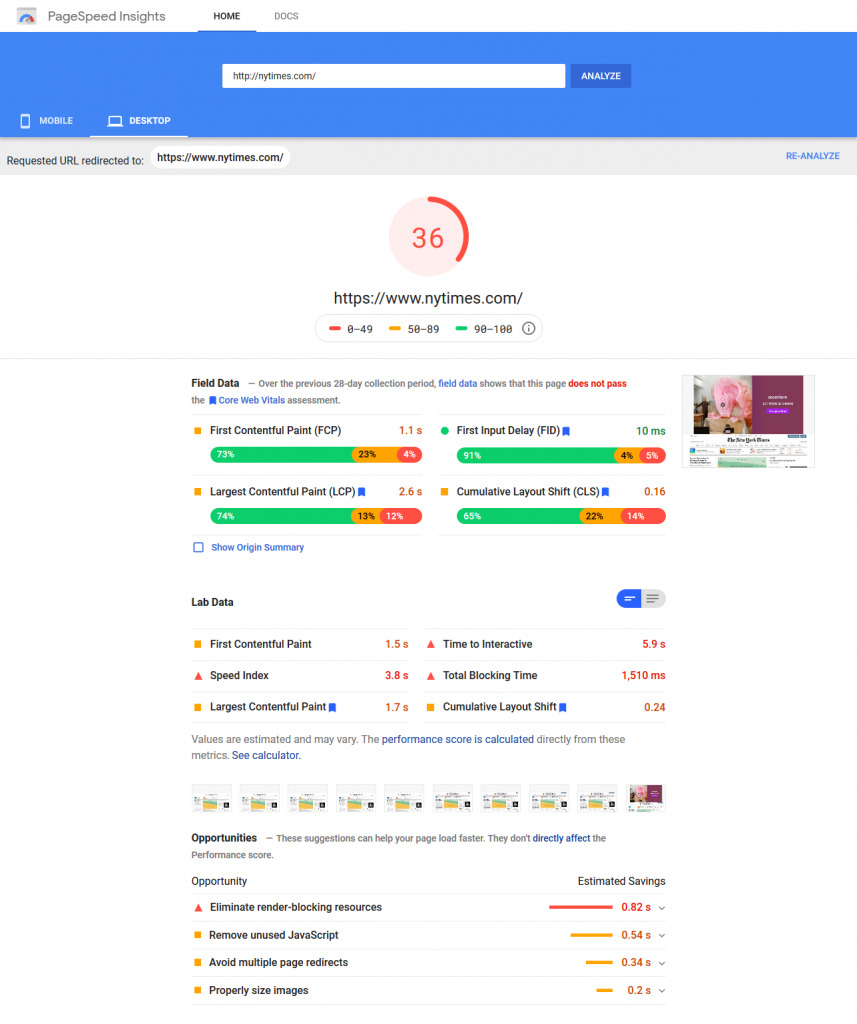Click the FID distribution bar 91% segment

(x=536, y=455)
